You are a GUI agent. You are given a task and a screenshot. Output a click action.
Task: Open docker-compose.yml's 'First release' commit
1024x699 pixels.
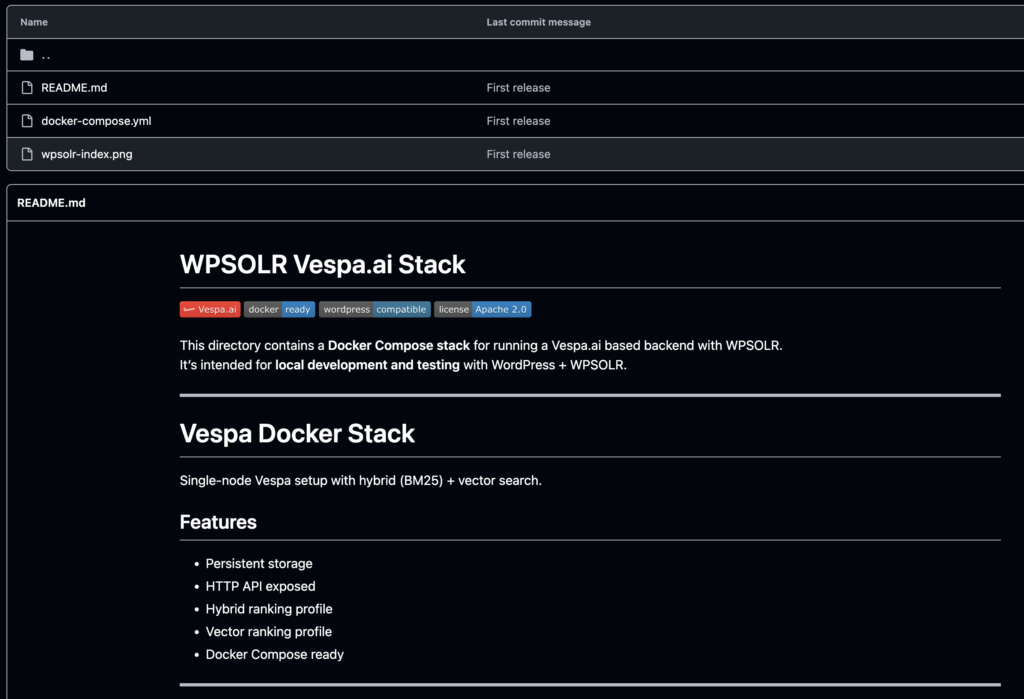pyautogui.click(x=518, y=121)
